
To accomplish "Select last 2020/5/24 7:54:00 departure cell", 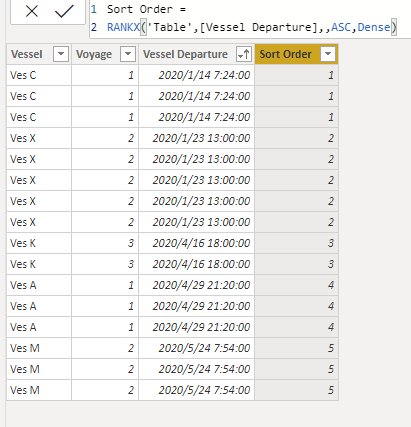I will [197, 390].
